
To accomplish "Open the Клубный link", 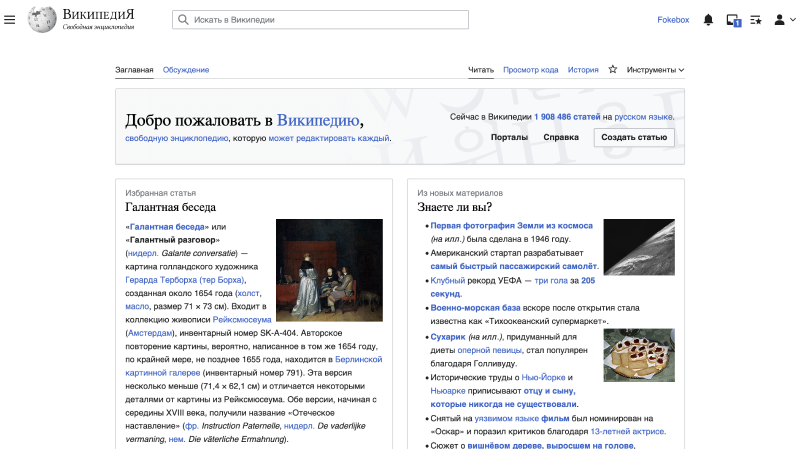I will click(447, 281).
